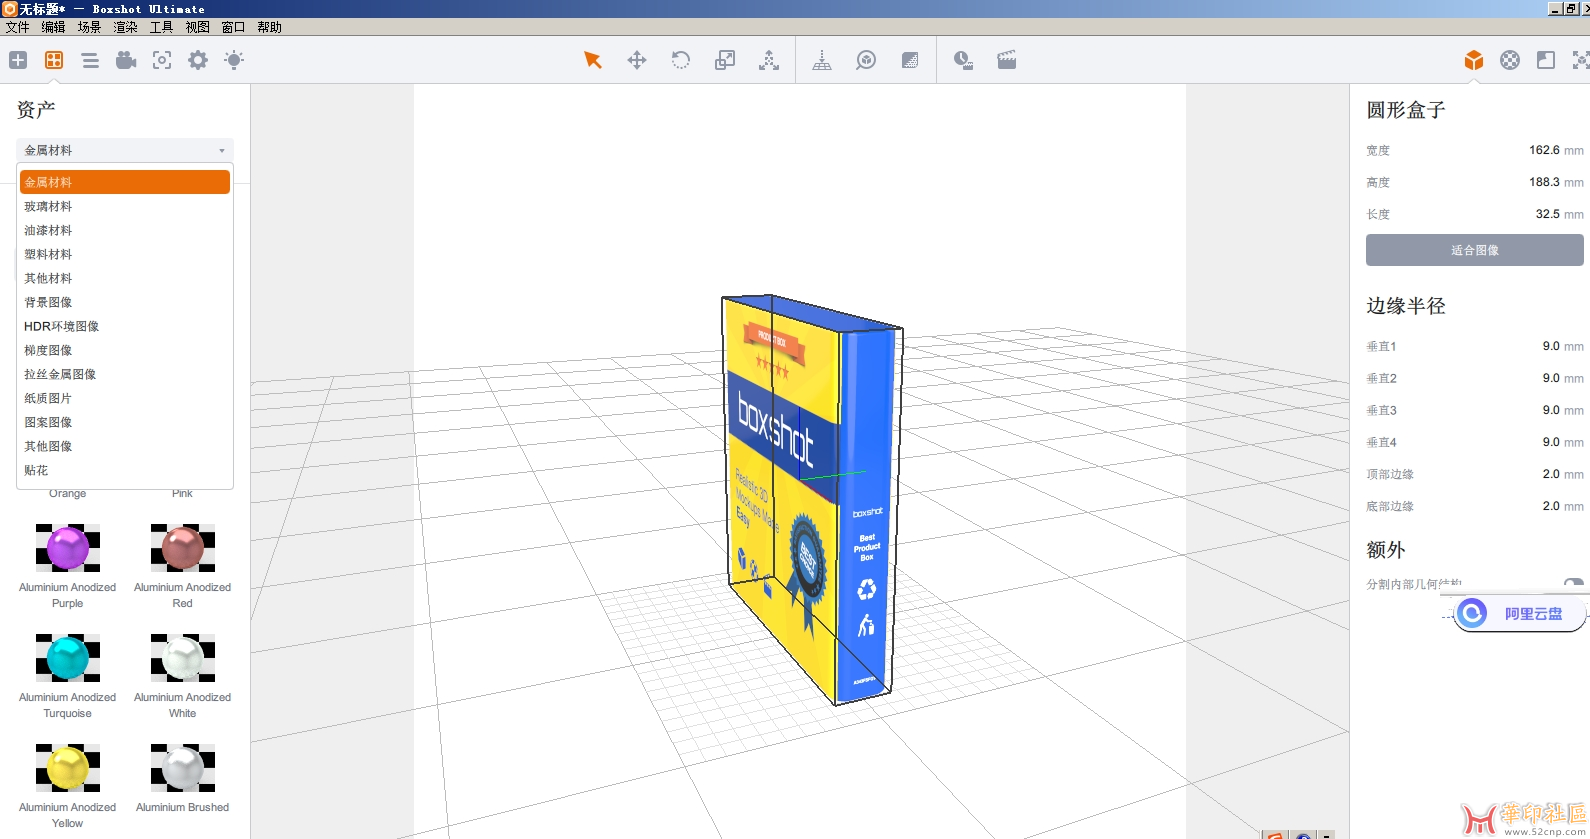Choose 背景图像 from the list
This screenshot has width=1590, height=839.
pyautogui.click(x=125, y=302)
